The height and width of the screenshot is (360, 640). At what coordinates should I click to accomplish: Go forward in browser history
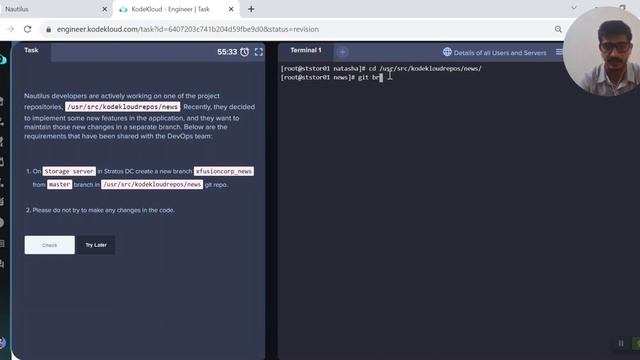coord(11,29)
